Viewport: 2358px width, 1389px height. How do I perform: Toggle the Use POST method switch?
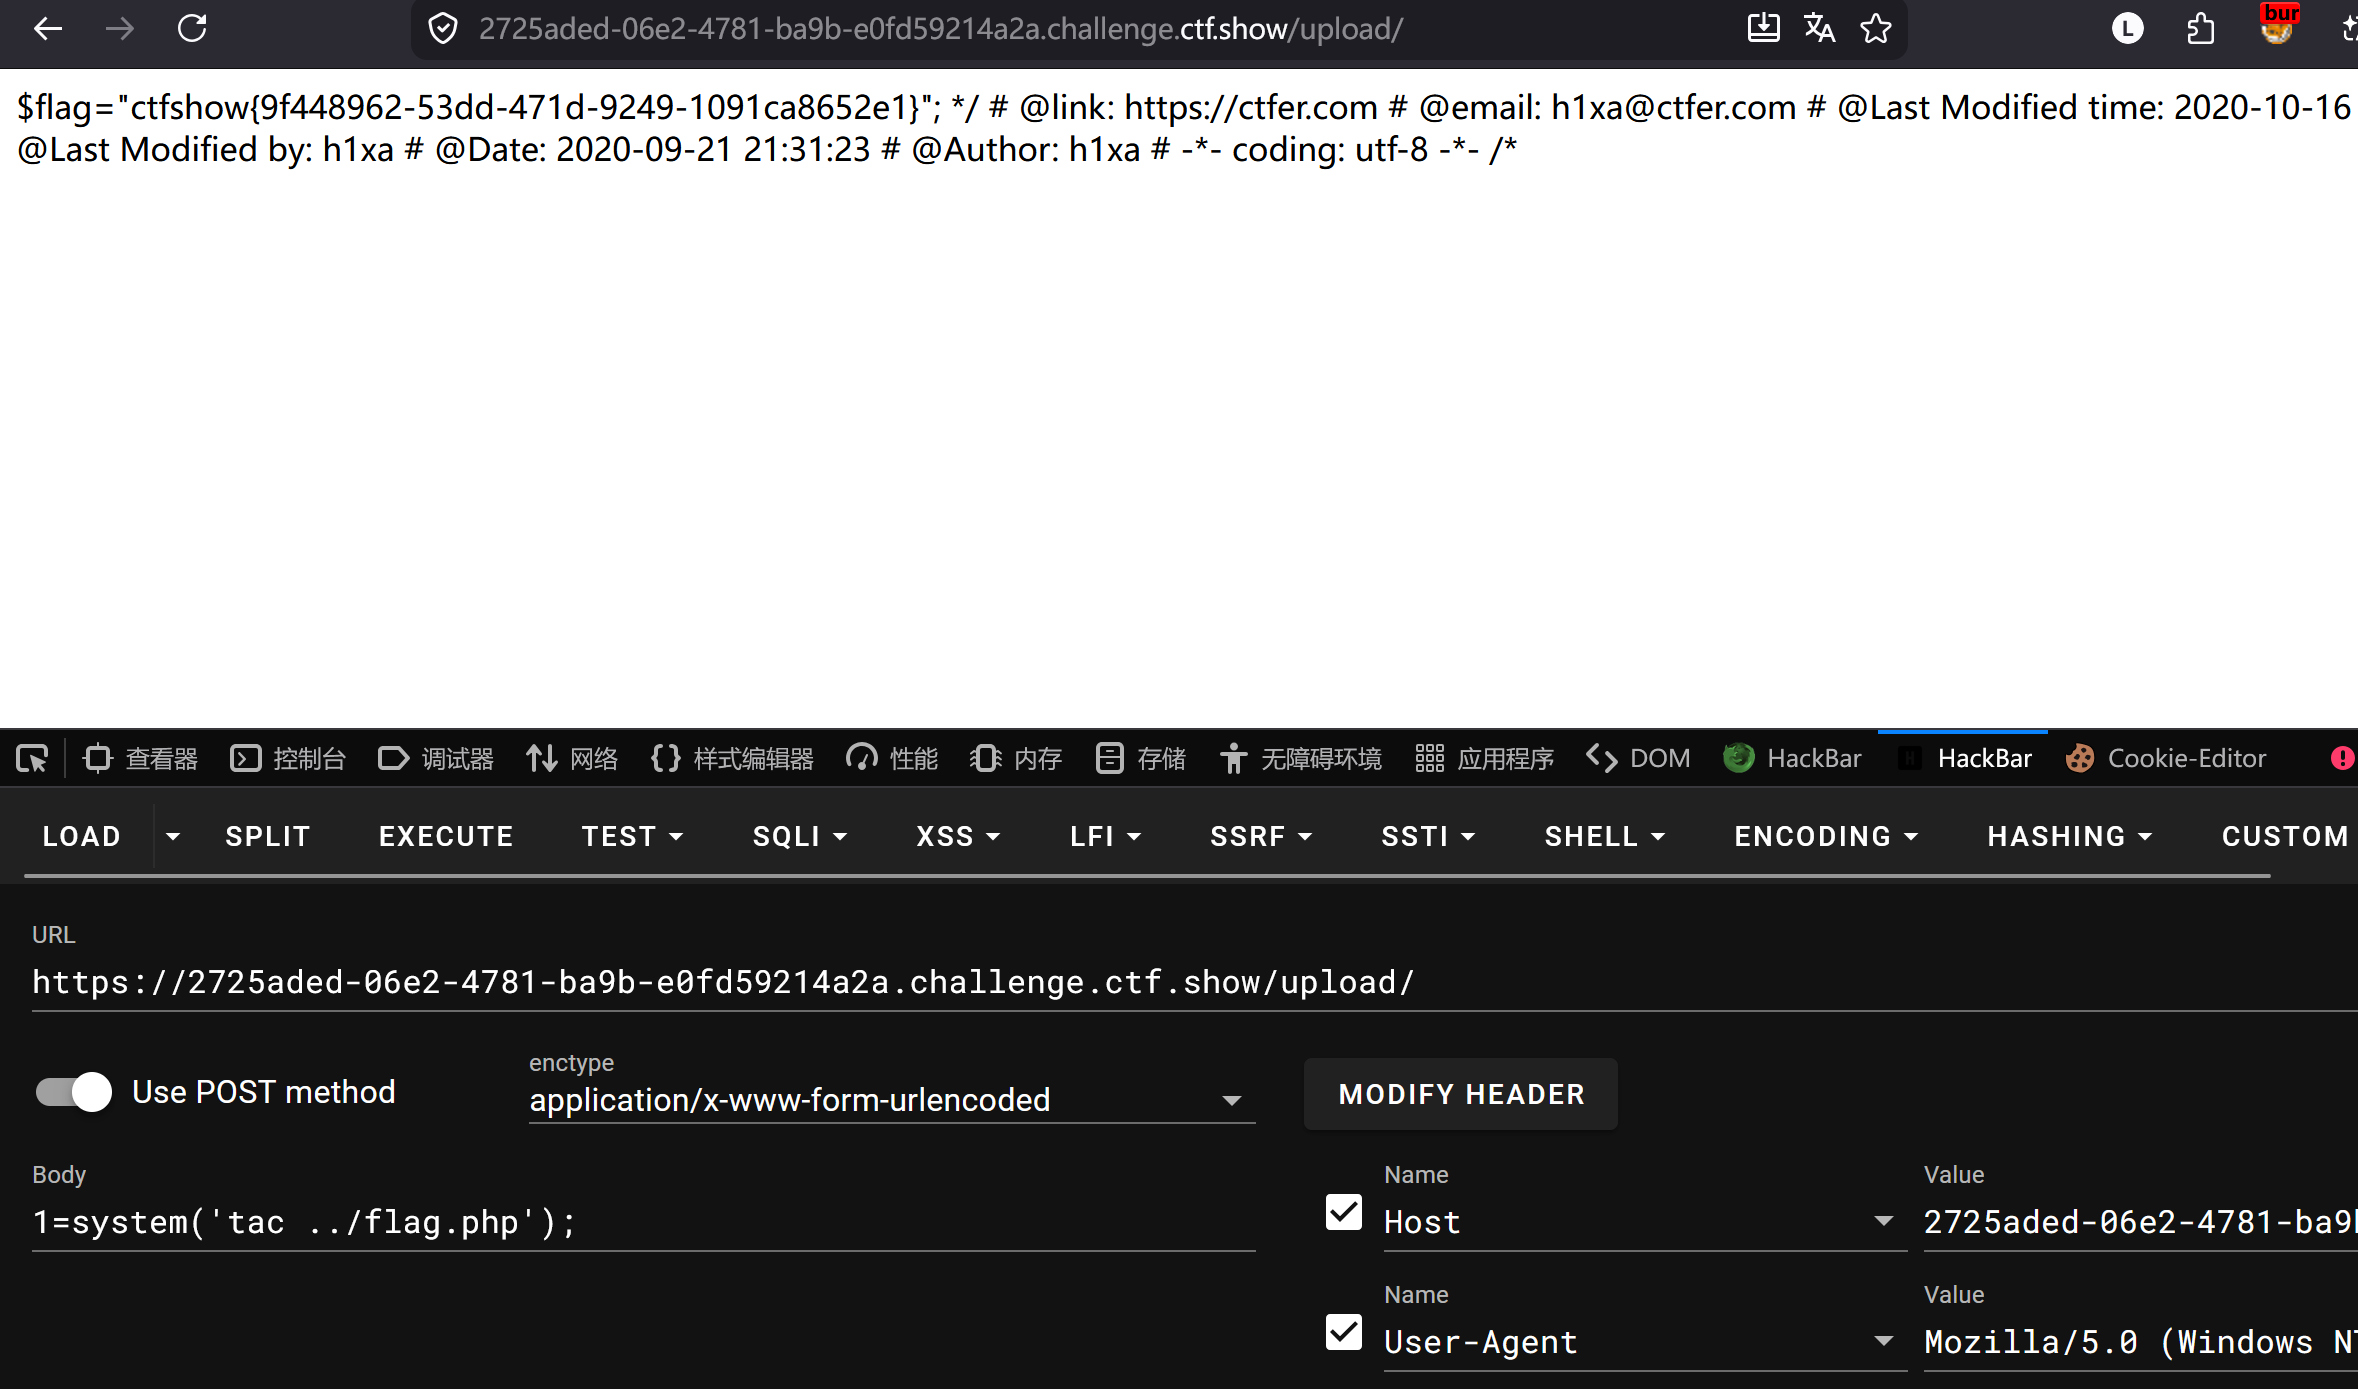pos(74,1092)
